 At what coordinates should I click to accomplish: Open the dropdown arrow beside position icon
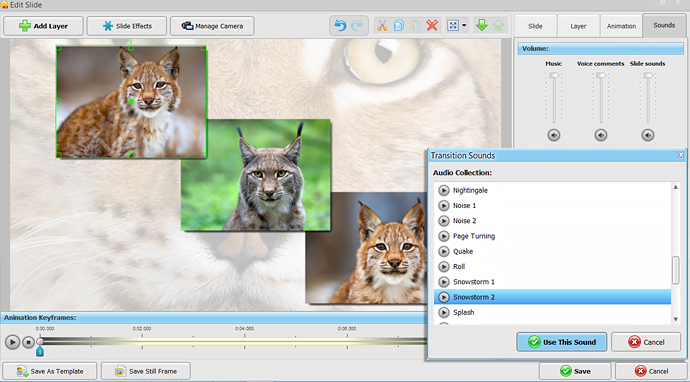pos(464,26)
